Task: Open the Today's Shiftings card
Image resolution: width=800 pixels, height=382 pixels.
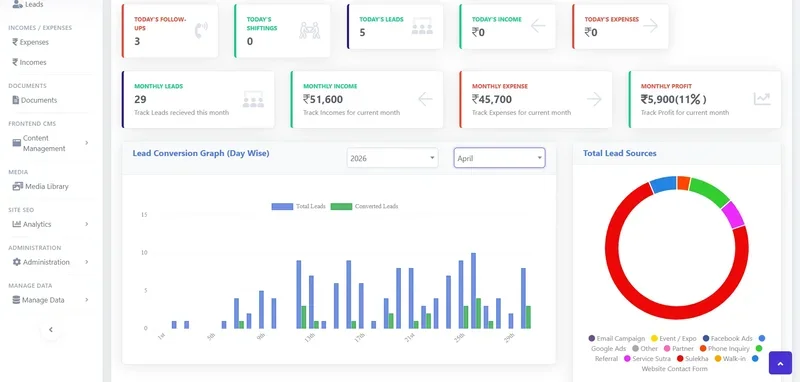Action: [x=282, y=31]
